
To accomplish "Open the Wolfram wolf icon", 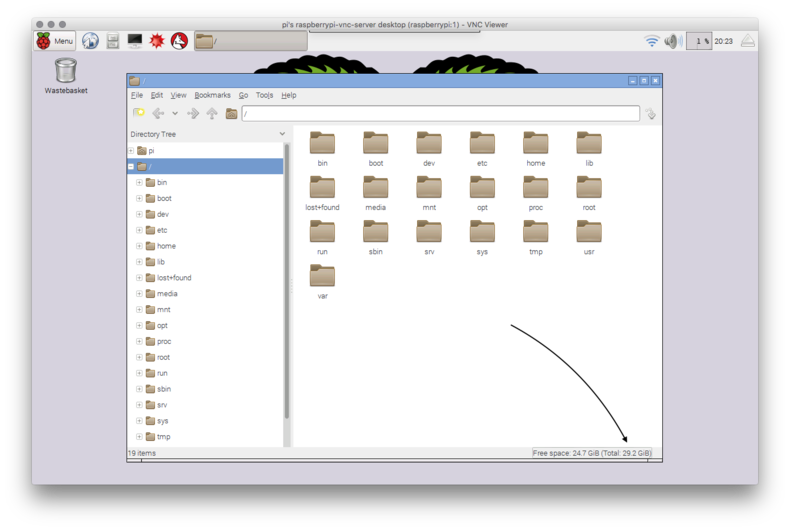I will click(x=179, y=41).
